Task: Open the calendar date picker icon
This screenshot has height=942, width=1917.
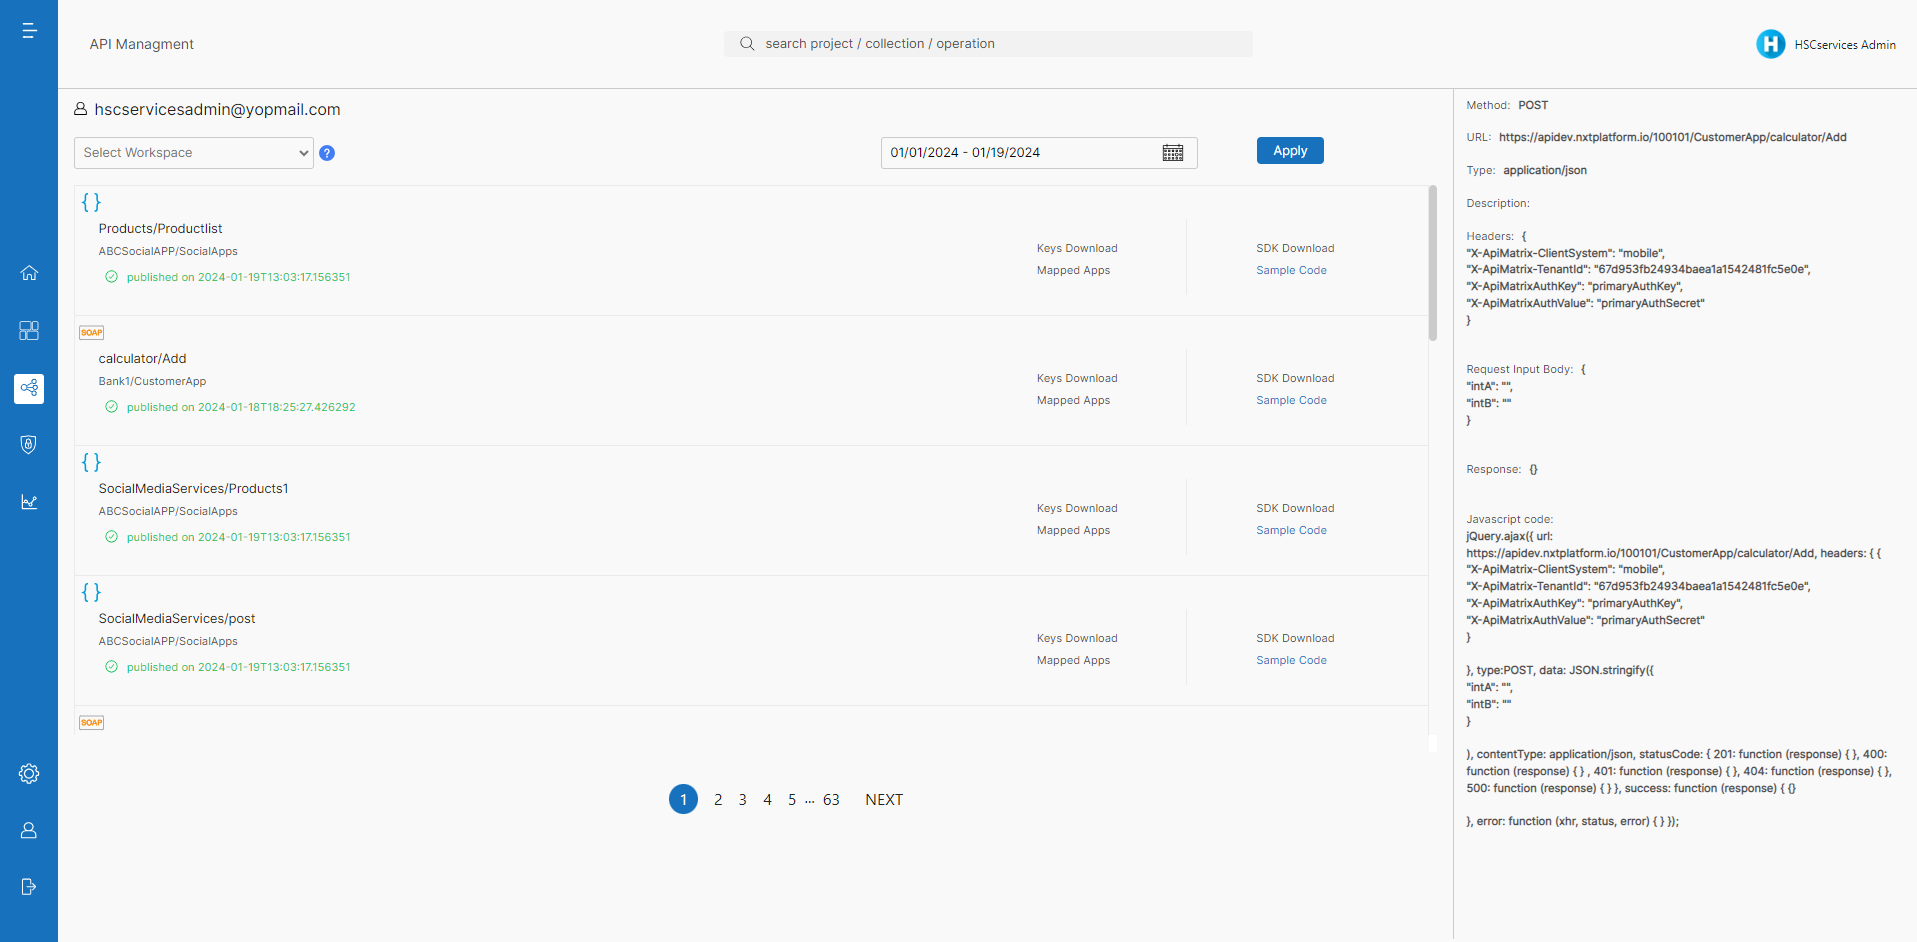Action: (1173, 153)
